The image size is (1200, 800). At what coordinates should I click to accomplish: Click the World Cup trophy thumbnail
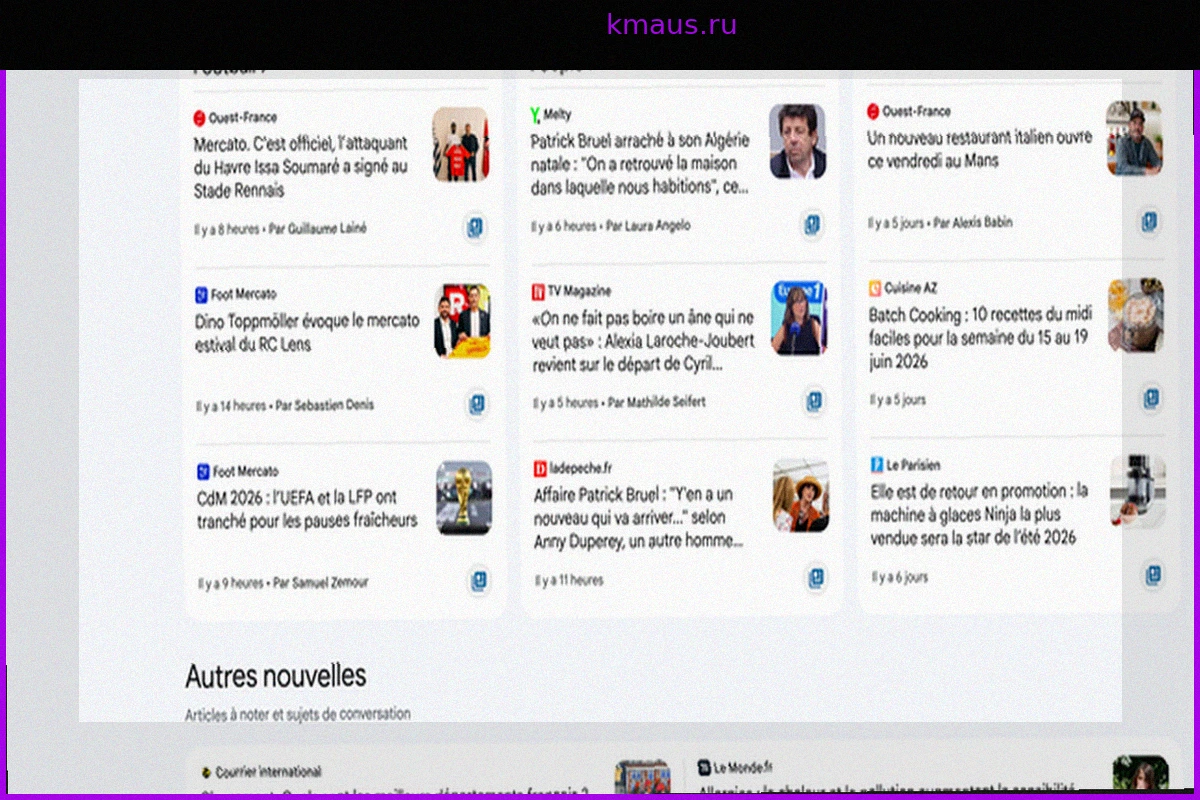464,497
